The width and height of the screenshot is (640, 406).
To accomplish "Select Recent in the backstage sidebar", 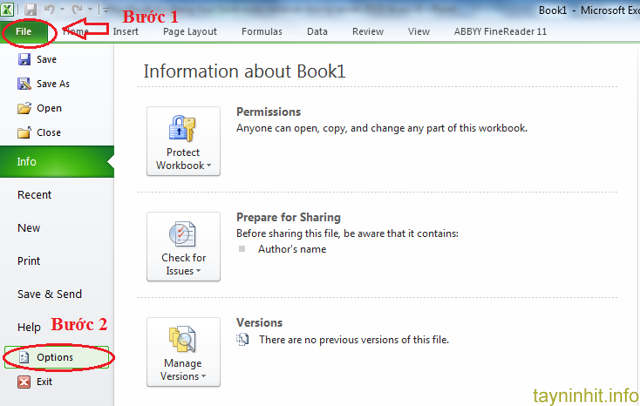I will pos(35,195).
